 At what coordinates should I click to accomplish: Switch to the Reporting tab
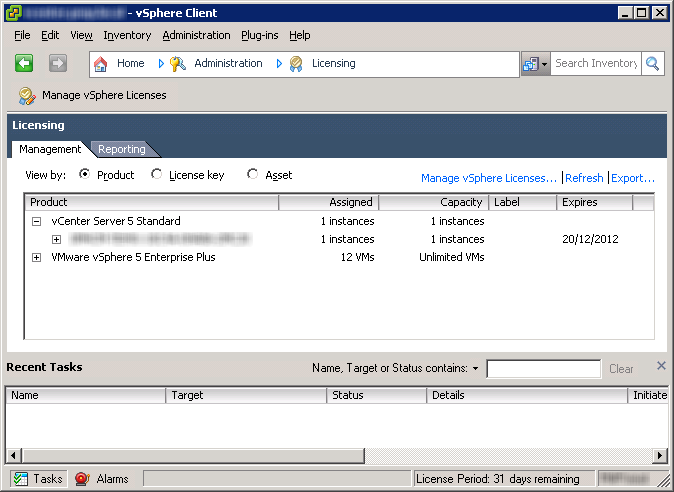coord(121,149)
